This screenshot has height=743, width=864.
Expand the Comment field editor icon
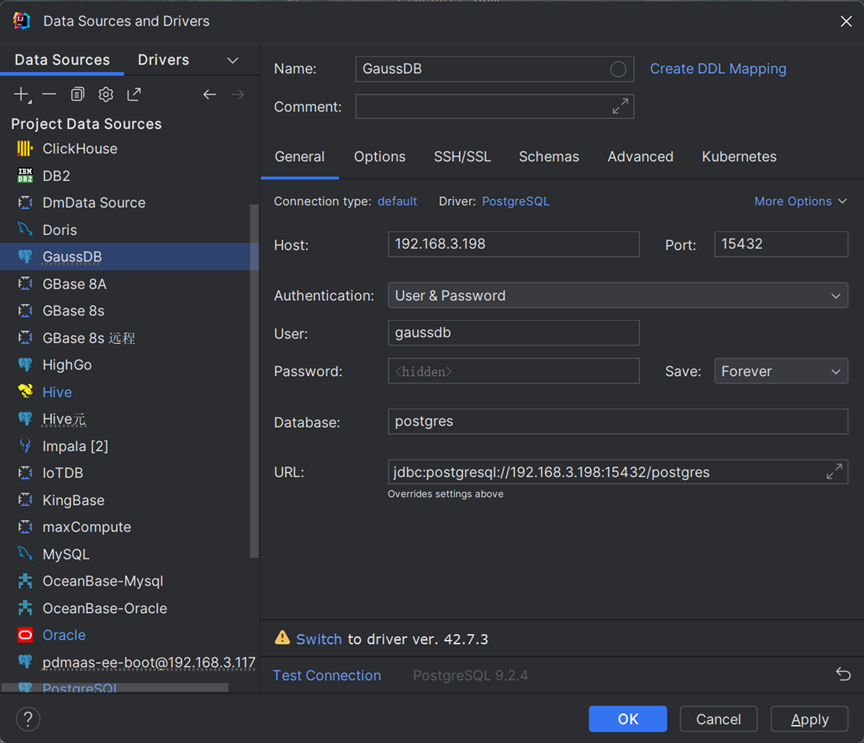point(620,106)
